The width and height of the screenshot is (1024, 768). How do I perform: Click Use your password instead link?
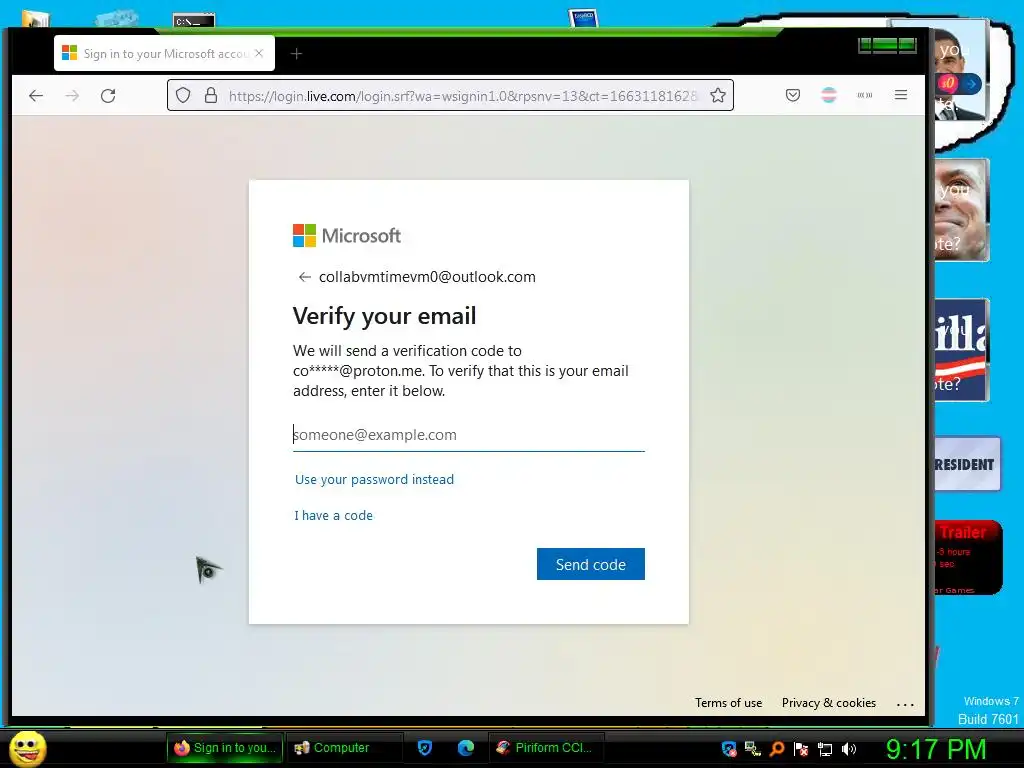click(x=374, y=479)
